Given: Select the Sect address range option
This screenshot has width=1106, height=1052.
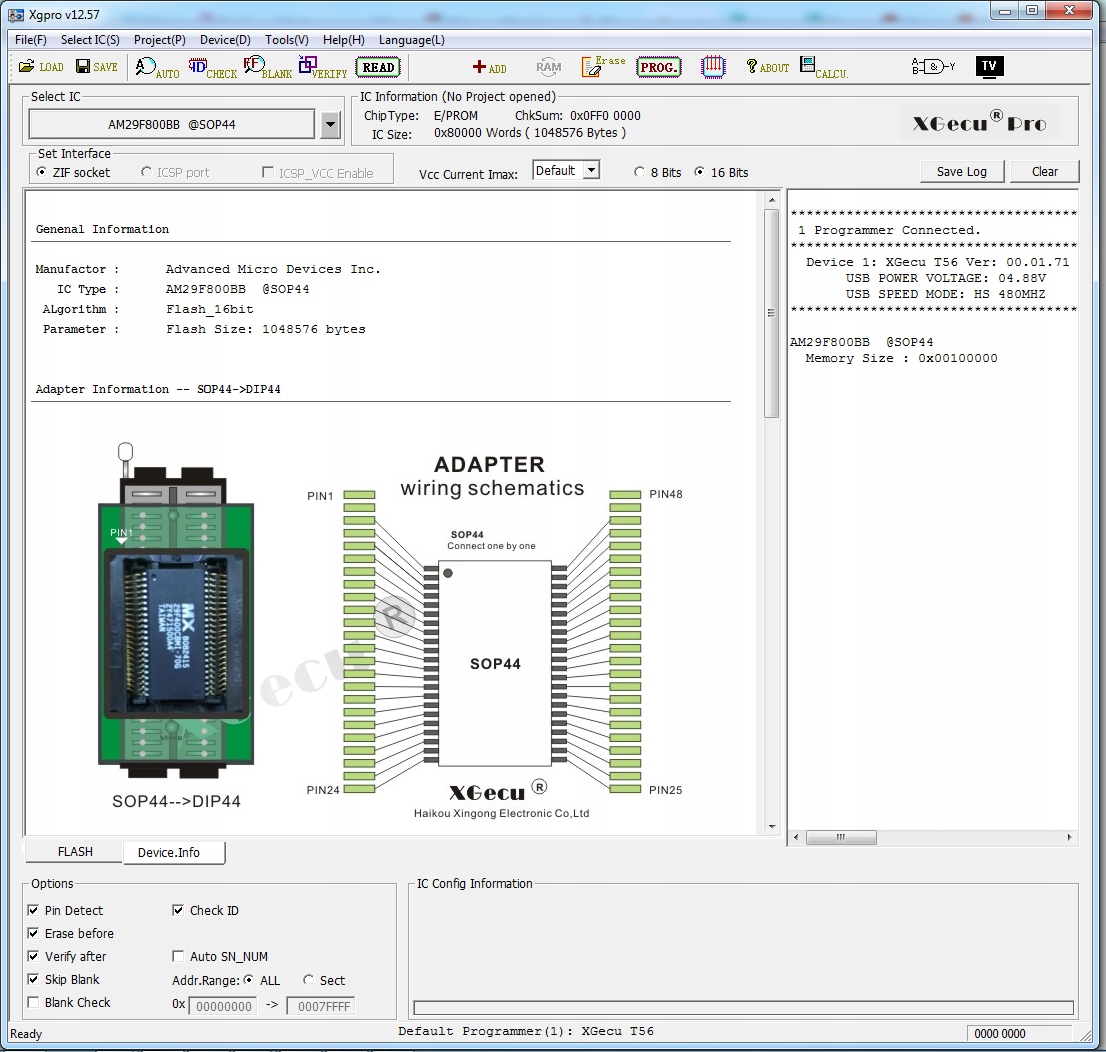Looking at the screenshot, I should coord(308,980).
